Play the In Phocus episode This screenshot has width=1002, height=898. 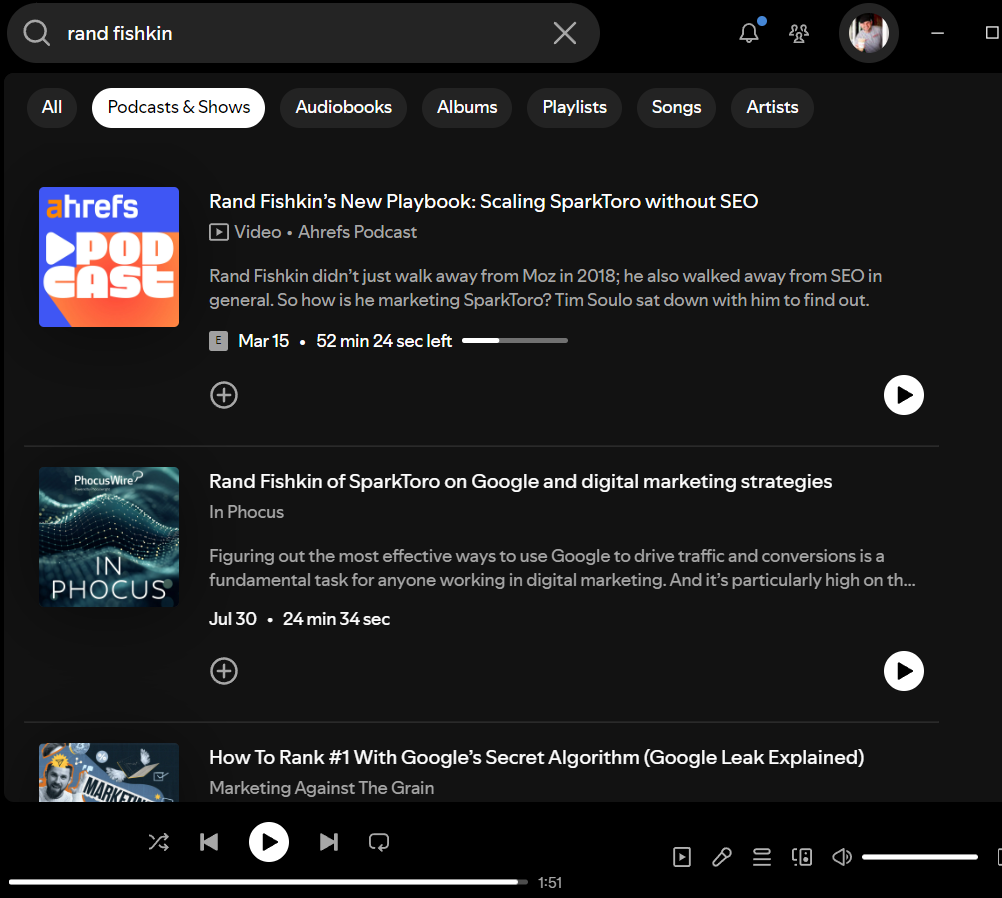(904, 671)
